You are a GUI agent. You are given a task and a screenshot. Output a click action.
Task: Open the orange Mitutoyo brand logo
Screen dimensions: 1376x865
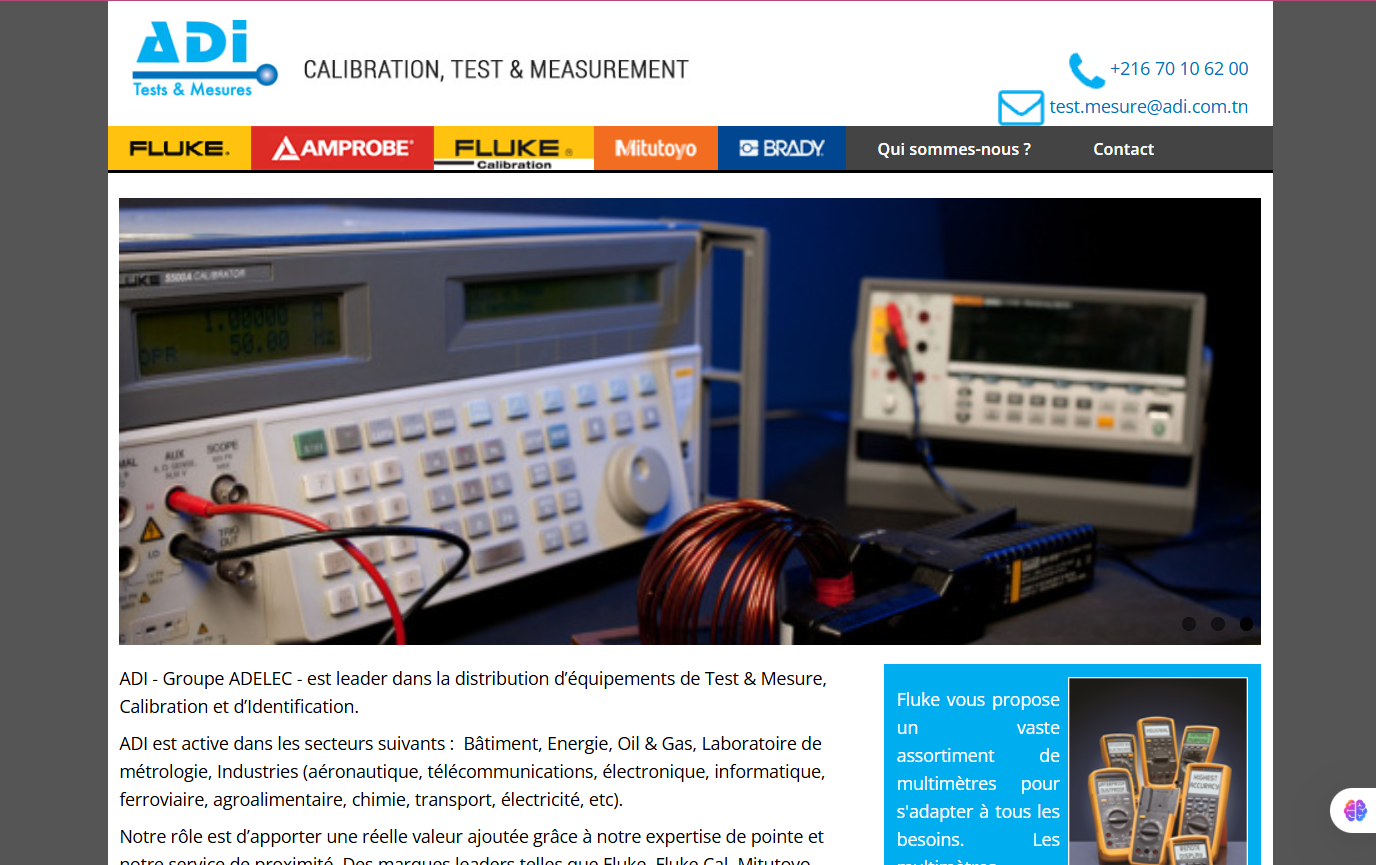(655, 149)
